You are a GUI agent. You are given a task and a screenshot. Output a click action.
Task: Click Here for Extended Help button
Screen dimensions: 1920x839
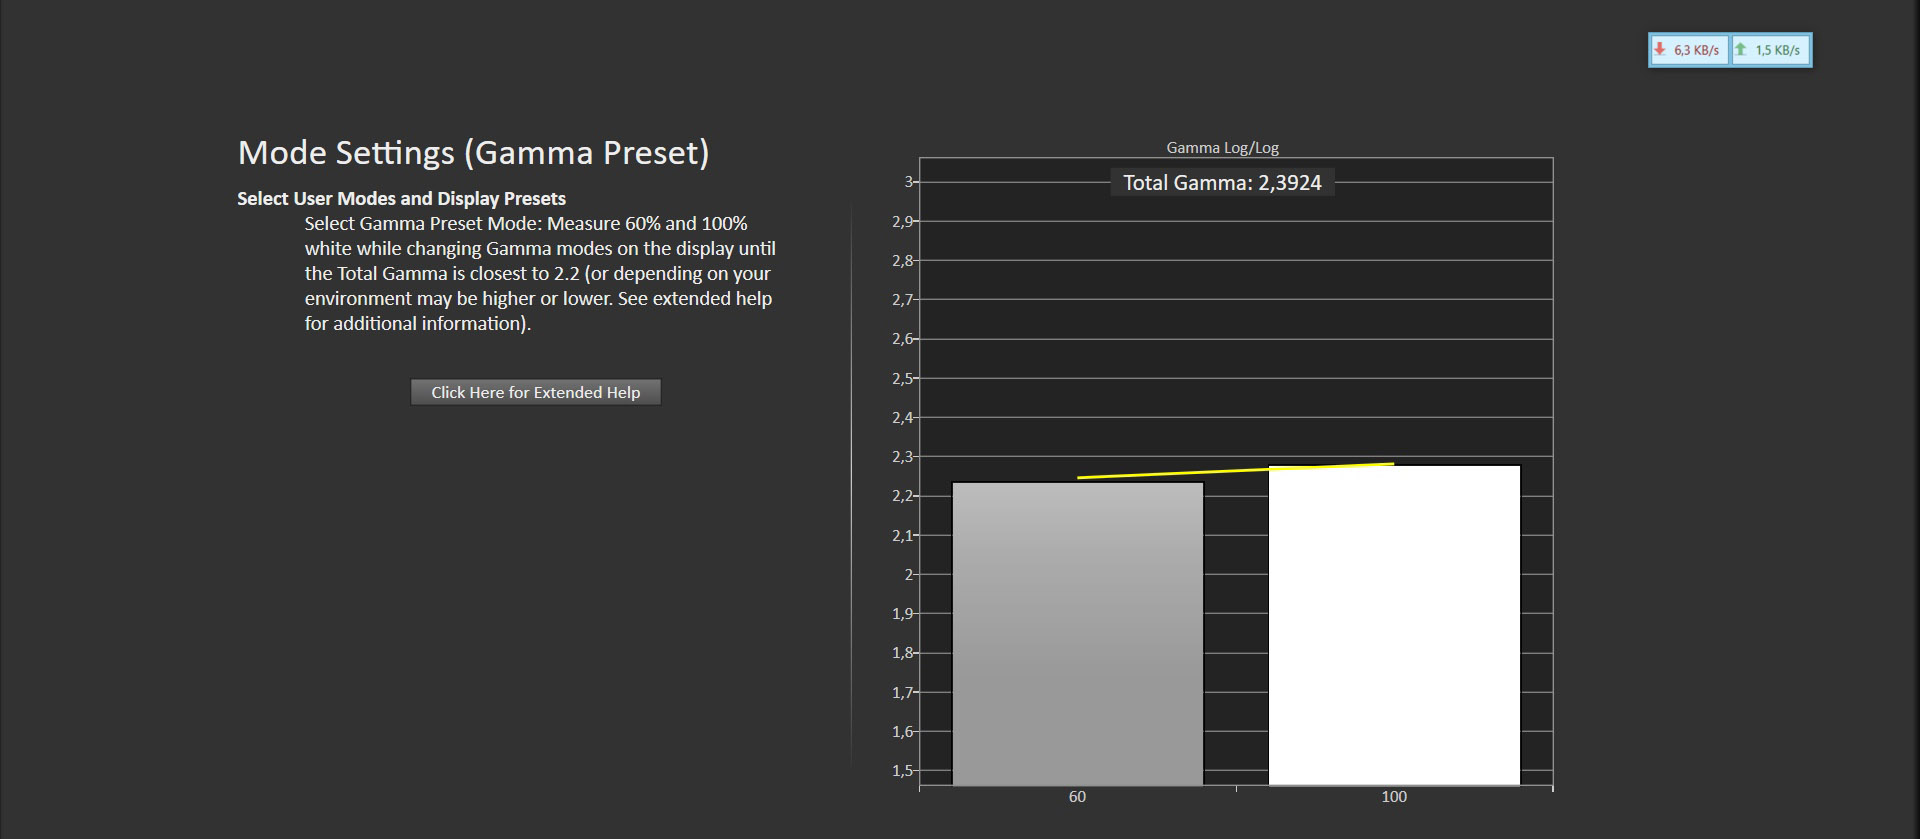(535, 392)
